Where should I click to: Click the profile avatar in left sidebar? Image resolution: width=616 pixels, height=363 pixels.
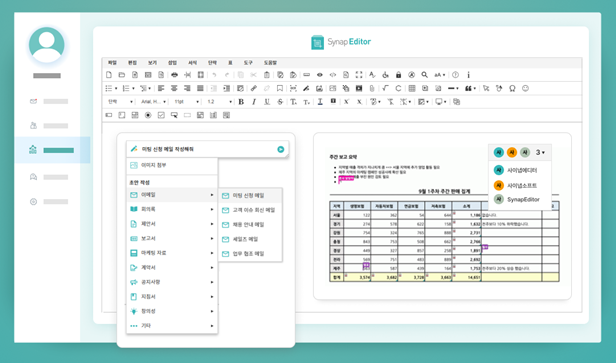[47, 44]
